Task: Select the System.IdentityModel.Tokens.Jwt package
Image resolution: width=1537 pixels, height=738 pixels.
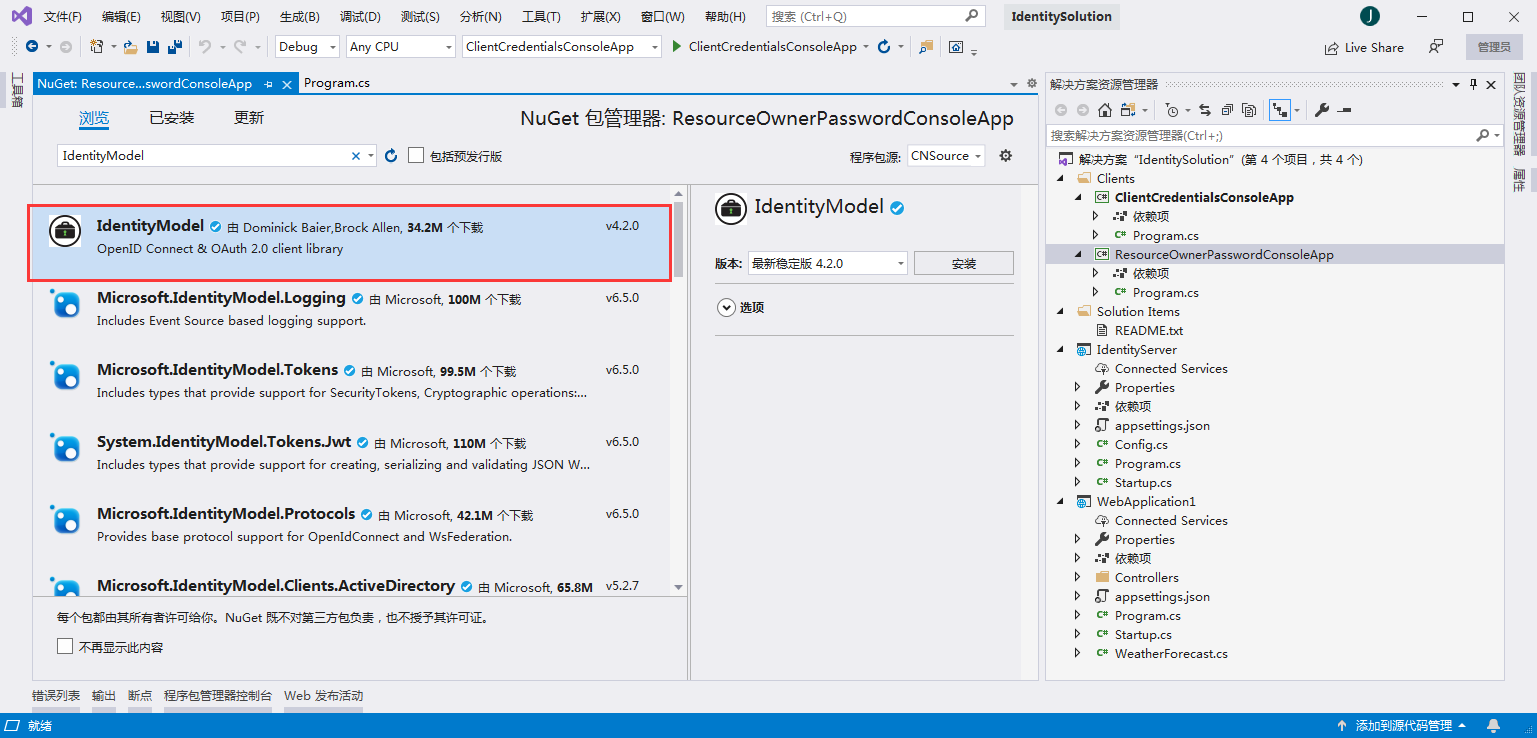Action: tap(352, 452)
